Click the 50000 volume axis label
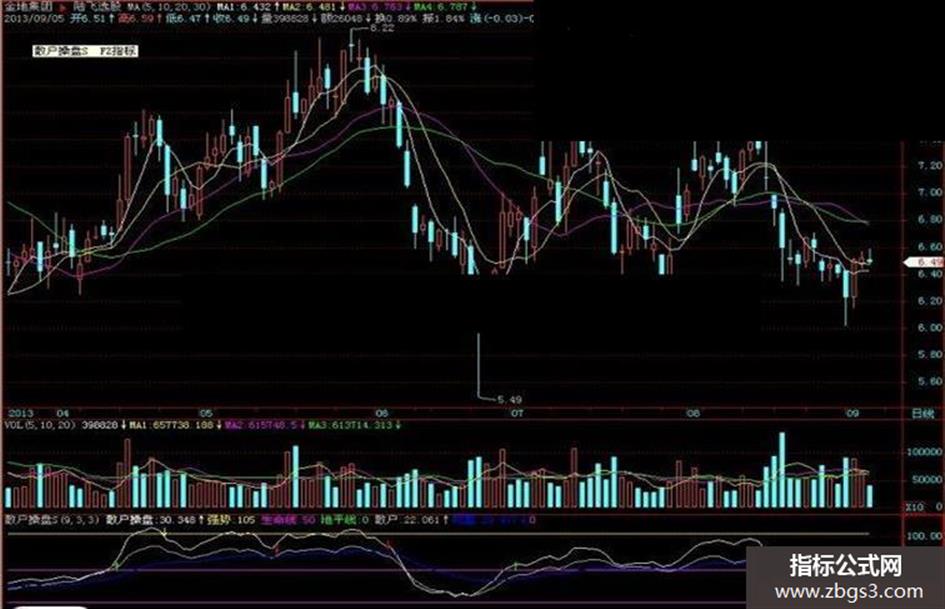Screen dimensions: 945x609 pyautogui.click(x=927, y=480)
